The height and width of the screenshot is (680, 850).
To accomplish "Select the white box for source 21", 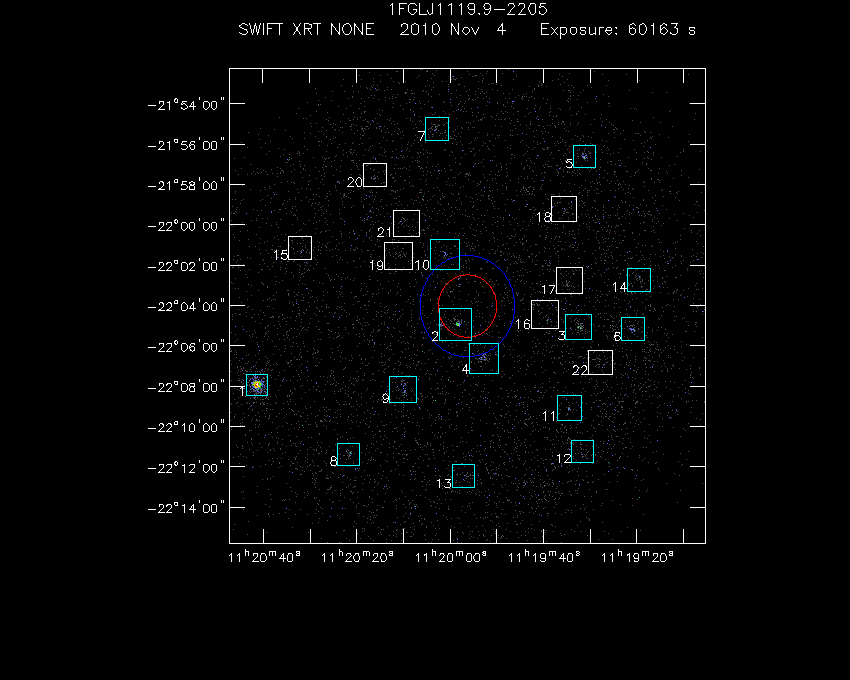I will point(407,223).
